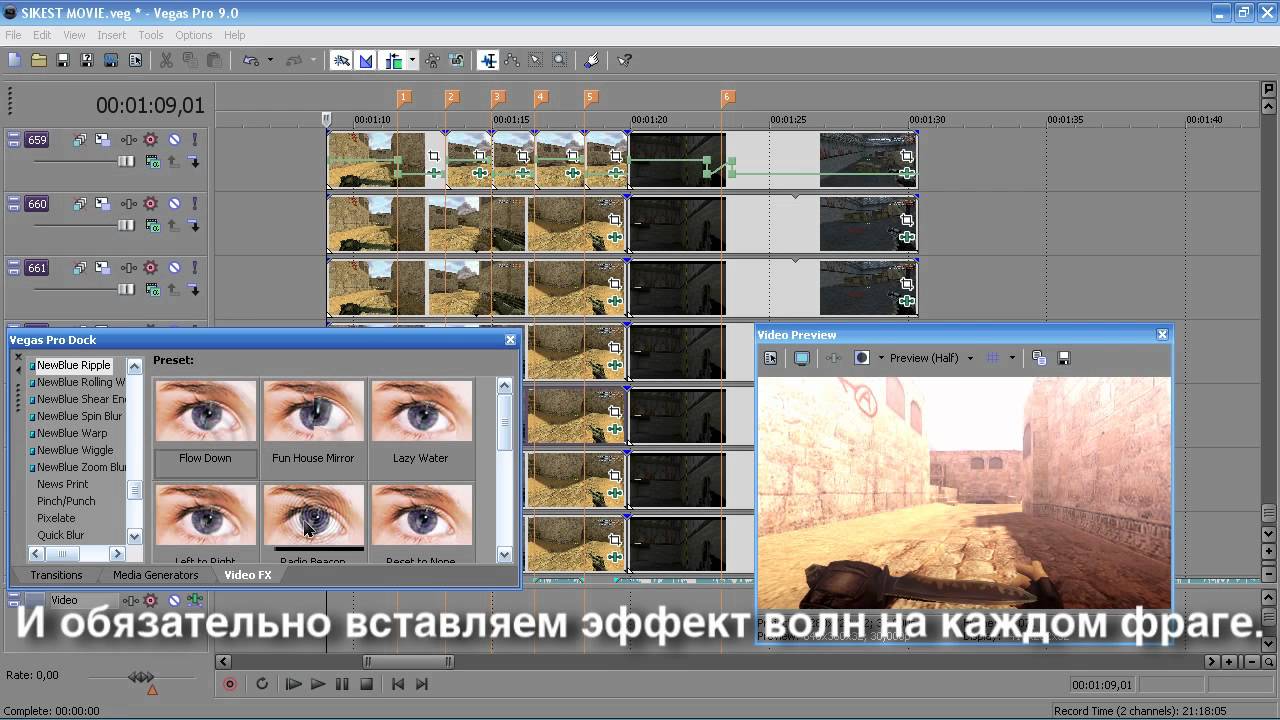Click the Record button in transport
This screenshot has width=1280, height=720.
(230, 684)
